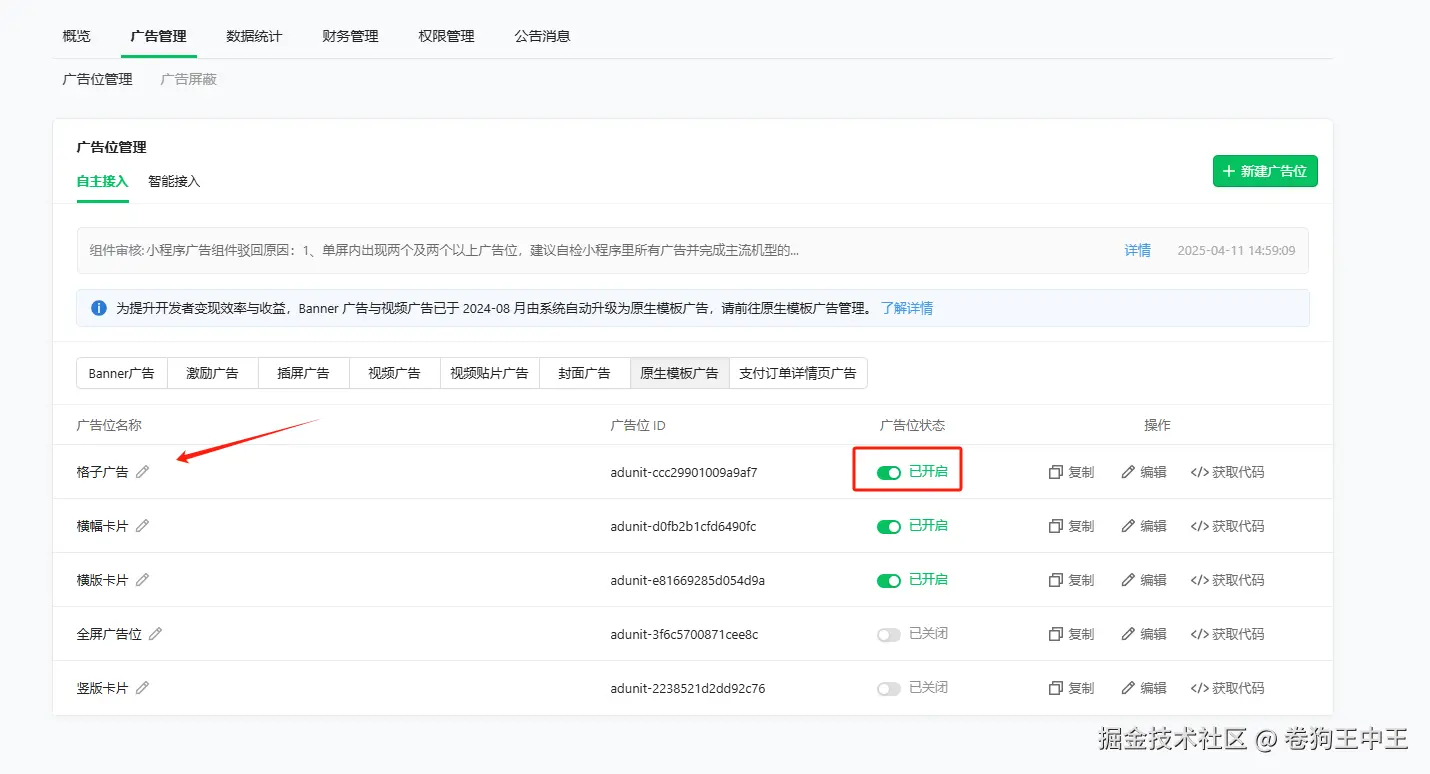1430x774 pixels.
Task: Edit the 全屏广告位 ad unit (编辑)
Action: click(x=1144, y=634)
